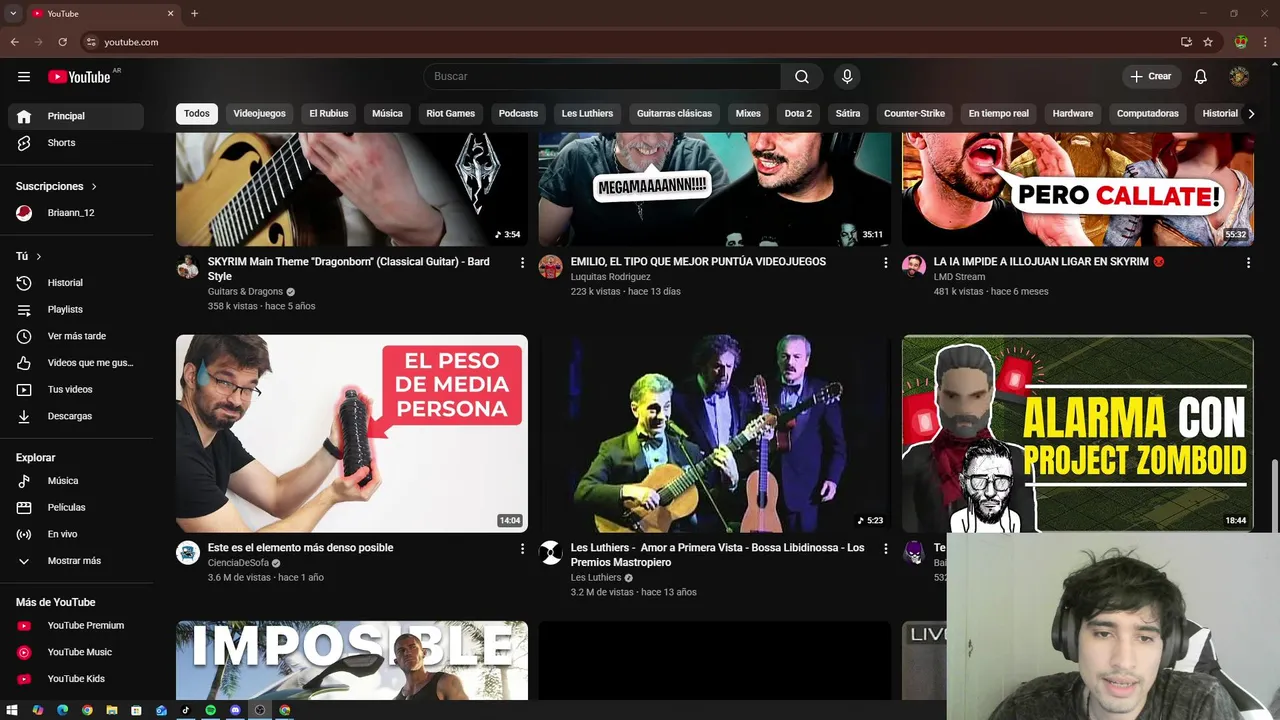1280x720 pixels.
Task: Open liked videos (Videos que me gus...)
Action: 76,363
